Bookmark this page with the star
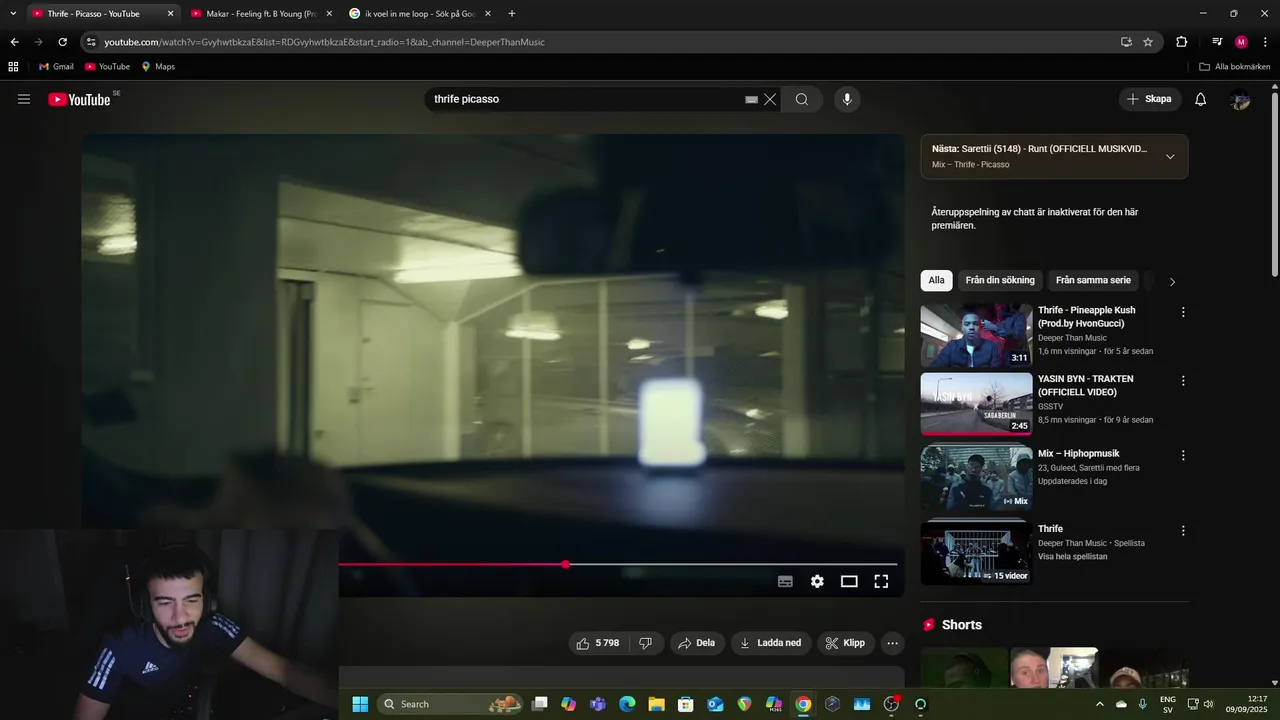The width and height of the screenshot is (1280, 720). (1148, 42)
